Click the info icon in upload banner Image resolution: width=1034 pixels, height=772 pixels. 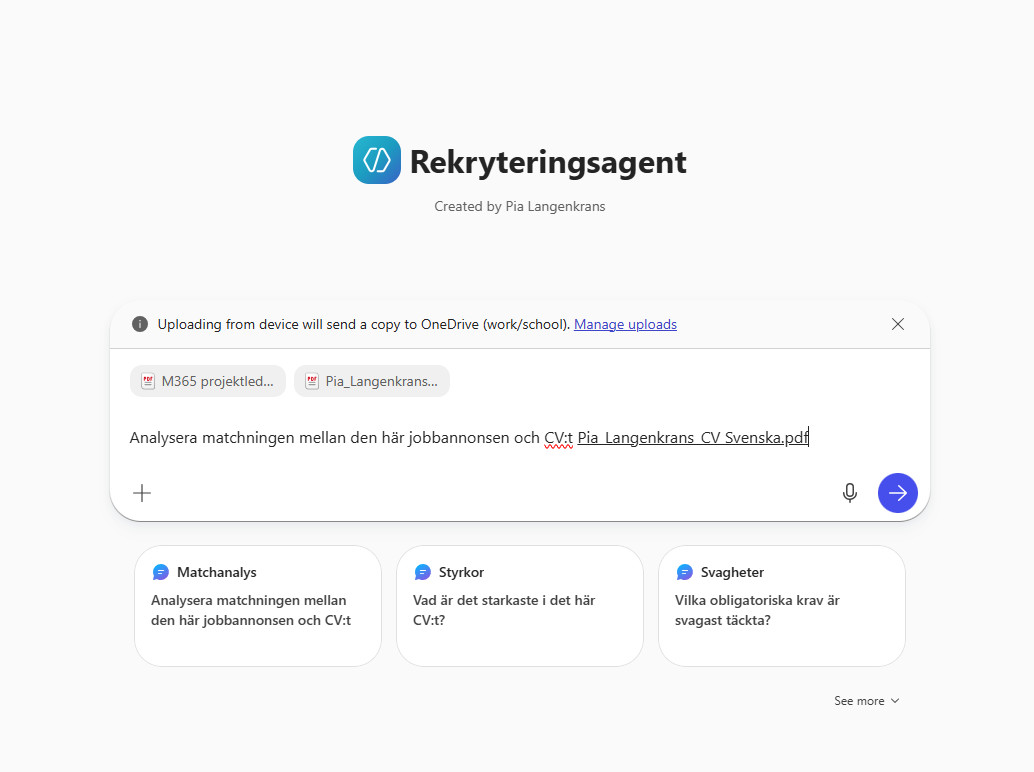(140, 324)
